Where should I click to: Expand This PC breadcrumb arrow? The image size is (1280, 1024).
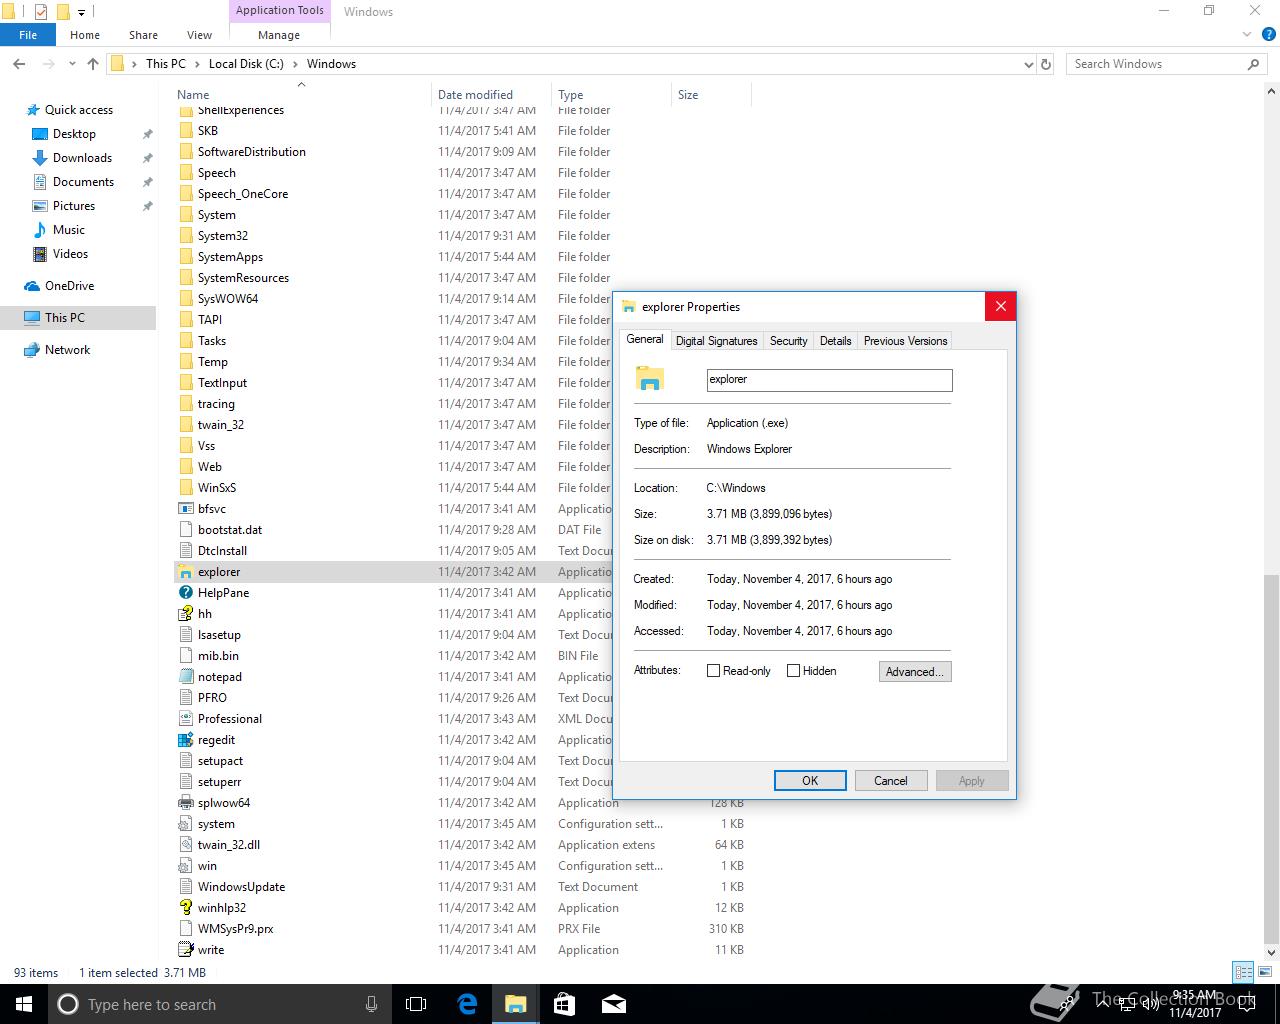197,64
